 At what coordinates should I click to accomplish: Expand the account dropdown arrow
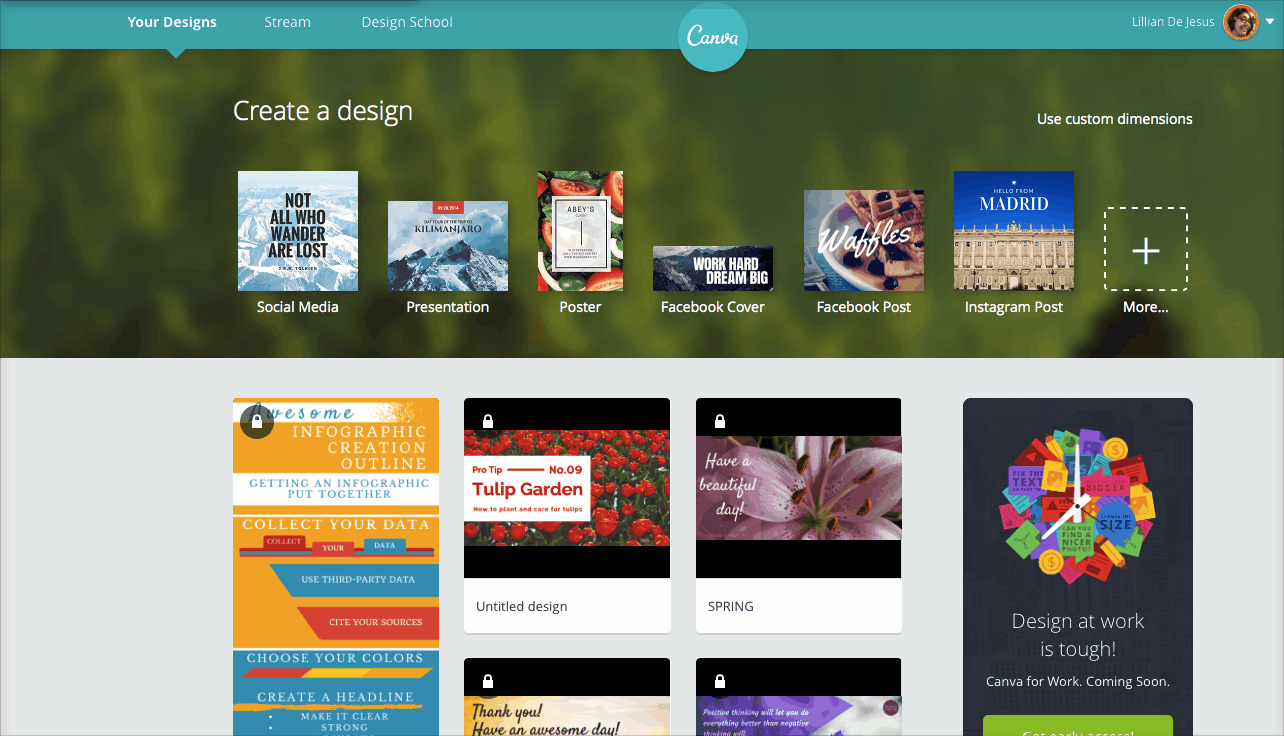point(1270,22)
